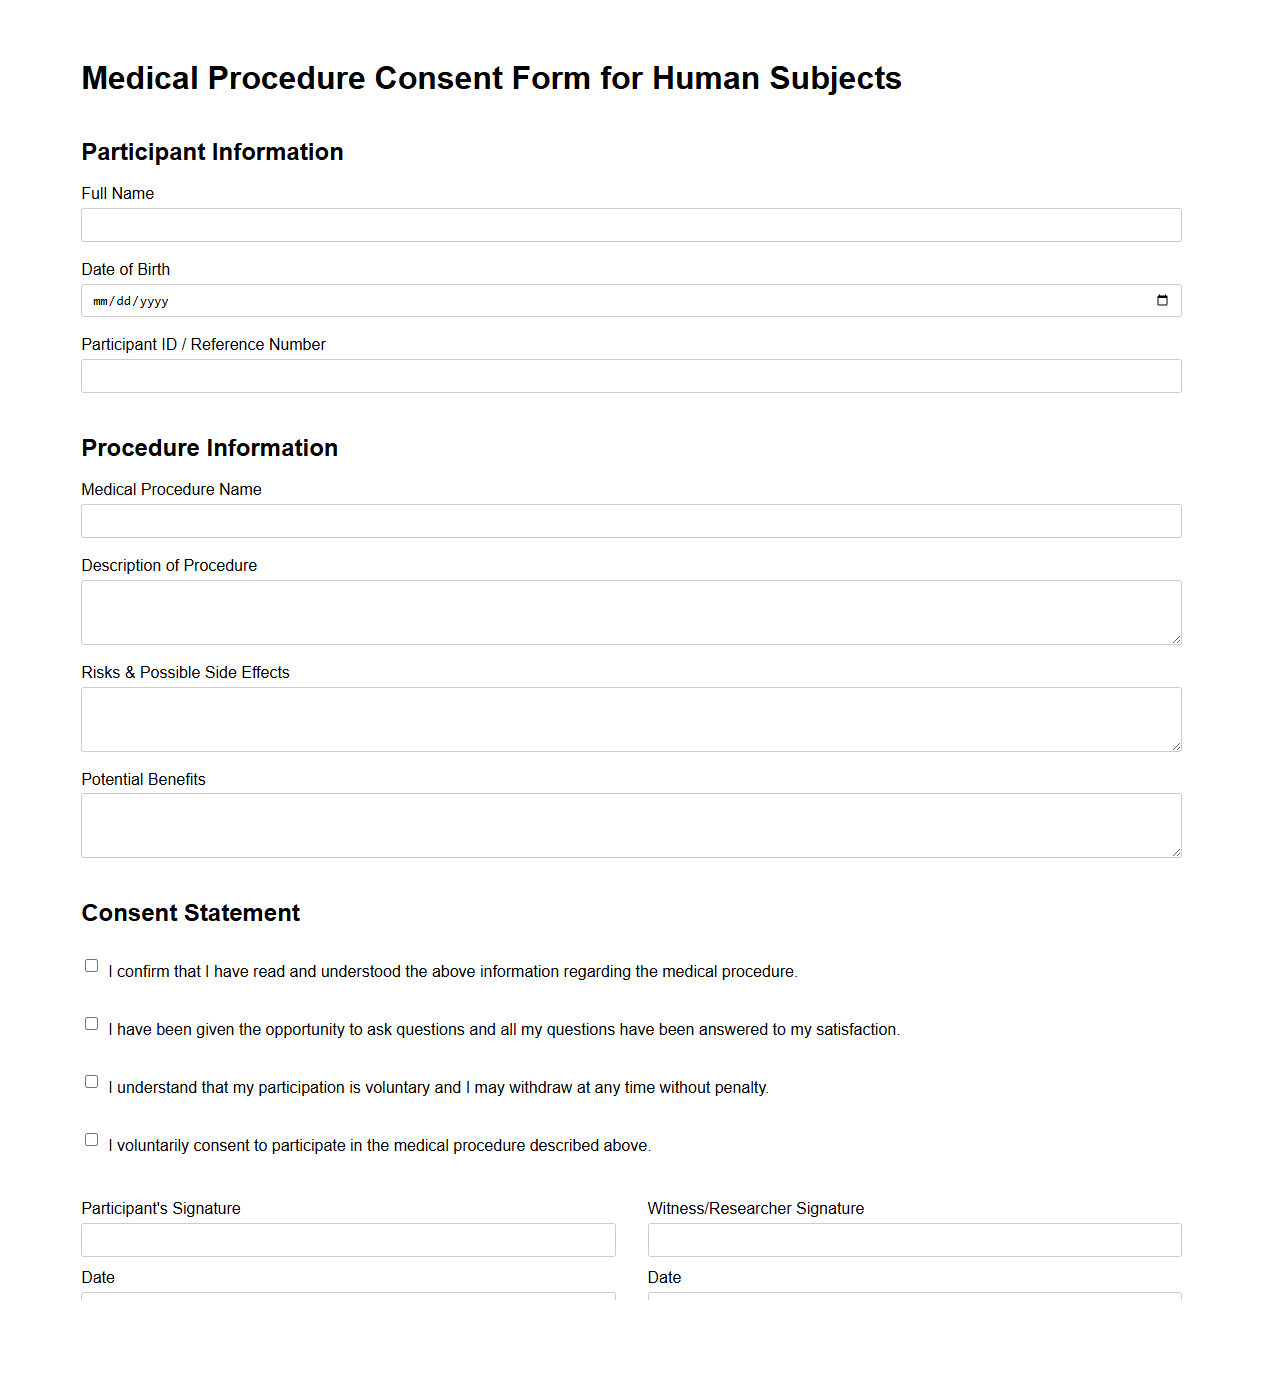Image resolution: width=1263 pixels, height=1397 pixels.
Task: Click the Full Name input field
Action: click(x=631, y=224)
